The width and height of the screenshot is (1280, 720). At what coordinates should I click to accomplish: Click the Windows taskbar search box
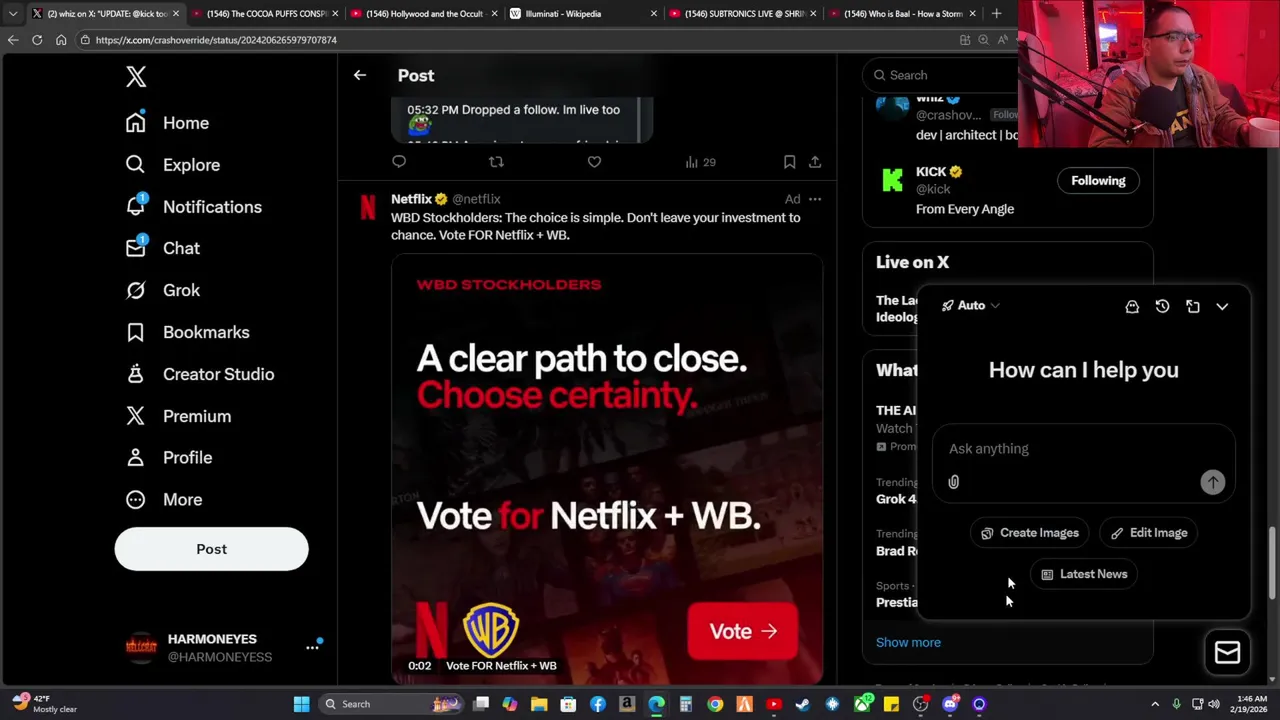coord(391,704)
